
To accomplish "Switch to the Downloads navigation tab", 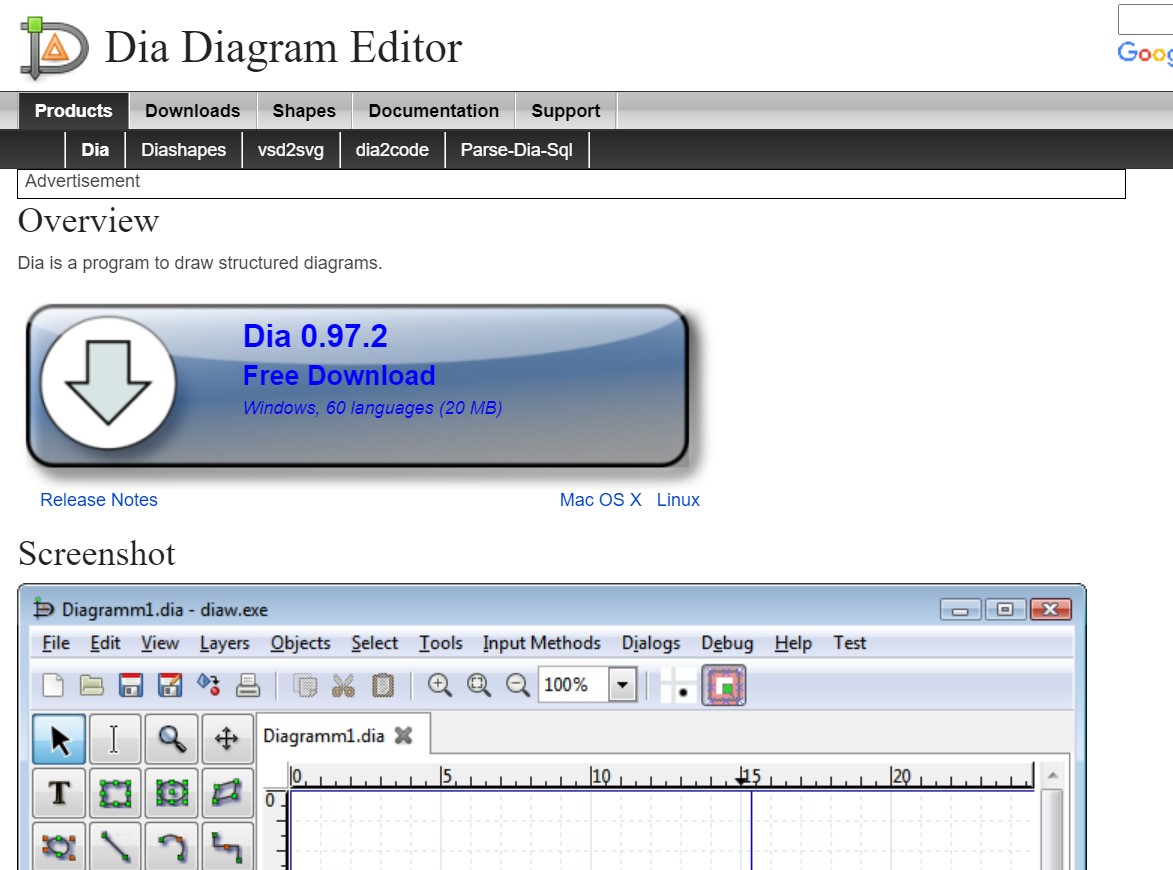I will [192, 111].
